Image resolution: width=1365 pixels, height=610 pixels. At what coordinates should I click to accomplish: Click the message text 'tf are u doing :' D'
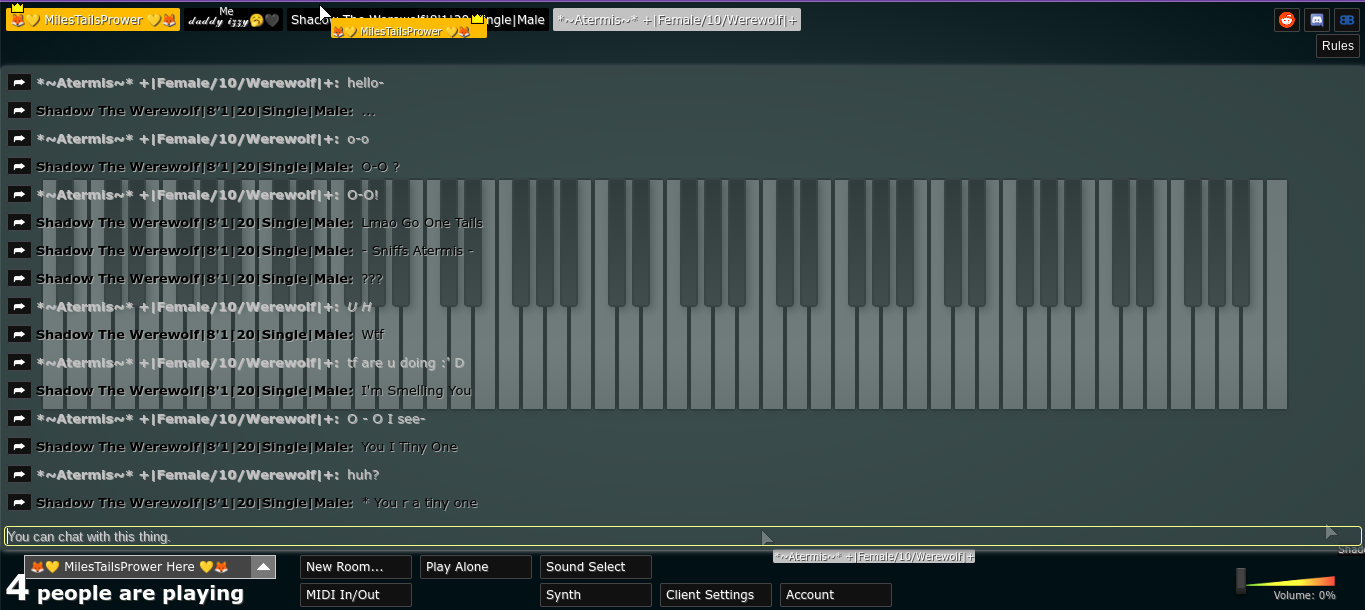point(406,363)
